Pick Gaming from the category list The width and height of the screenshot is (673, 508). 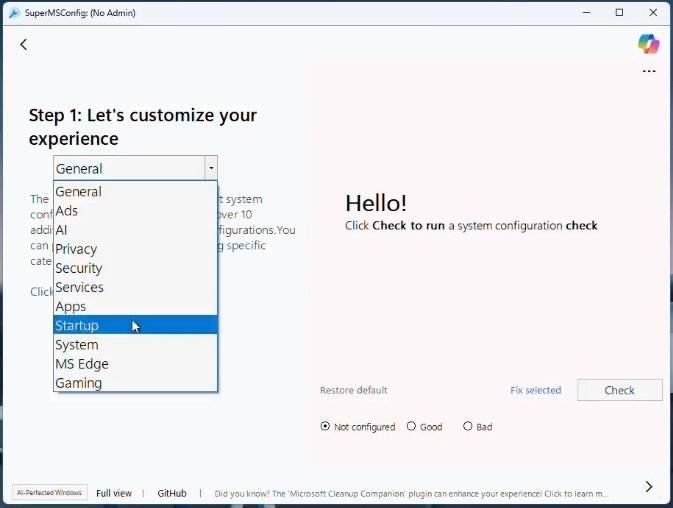(135, 382)
